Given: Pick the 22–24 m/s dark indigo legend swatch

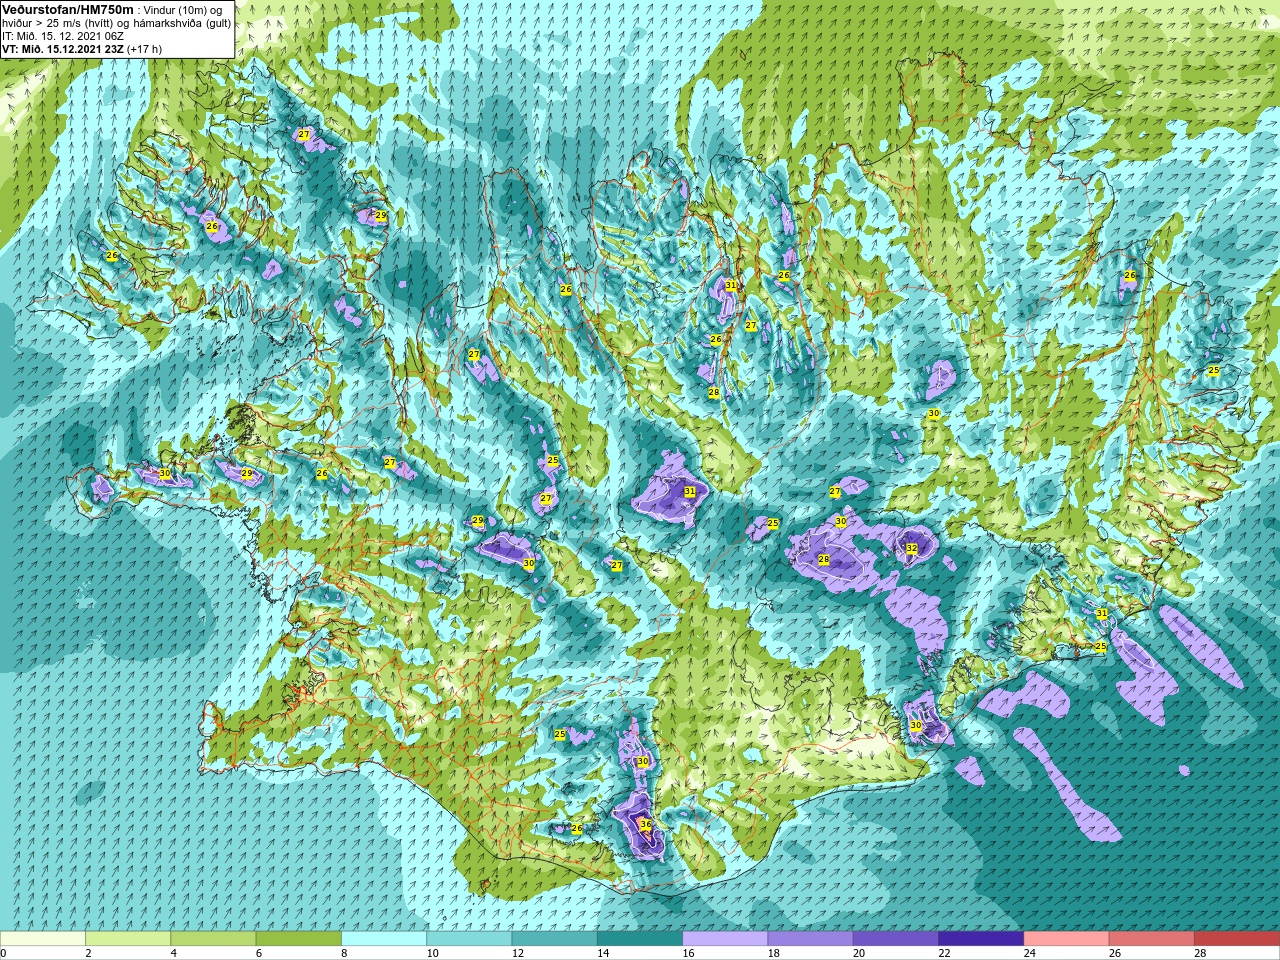Looking at the screenshot, I should (981, 939).
